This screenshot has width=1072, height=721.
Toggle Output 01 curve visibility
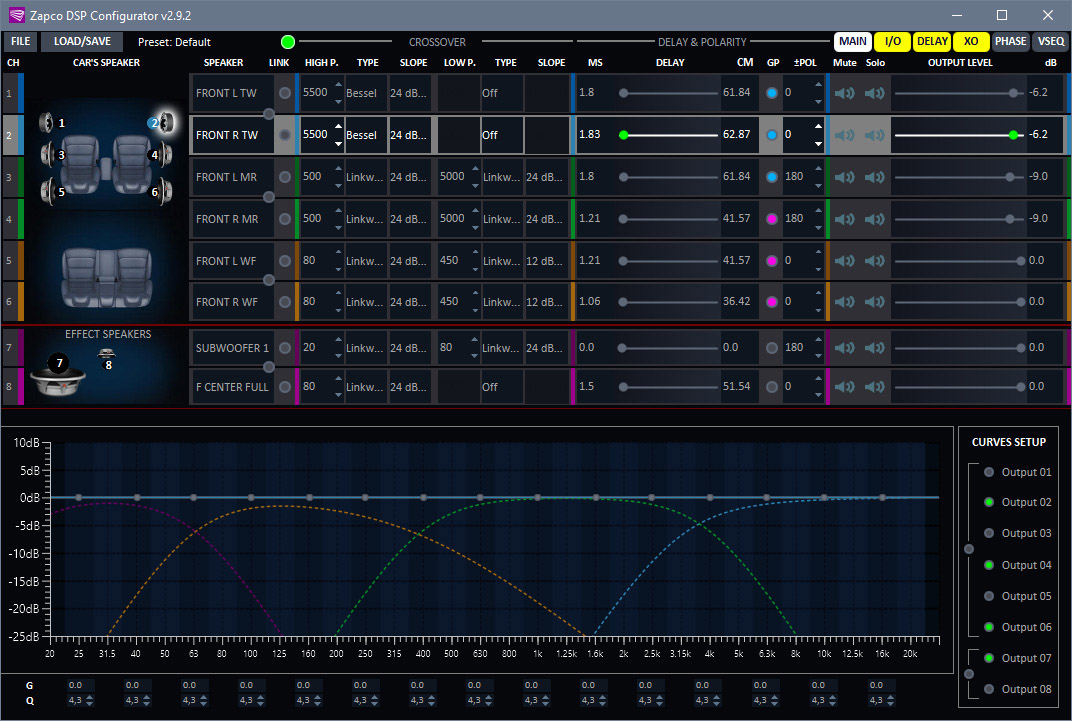(x=989, y=472)
